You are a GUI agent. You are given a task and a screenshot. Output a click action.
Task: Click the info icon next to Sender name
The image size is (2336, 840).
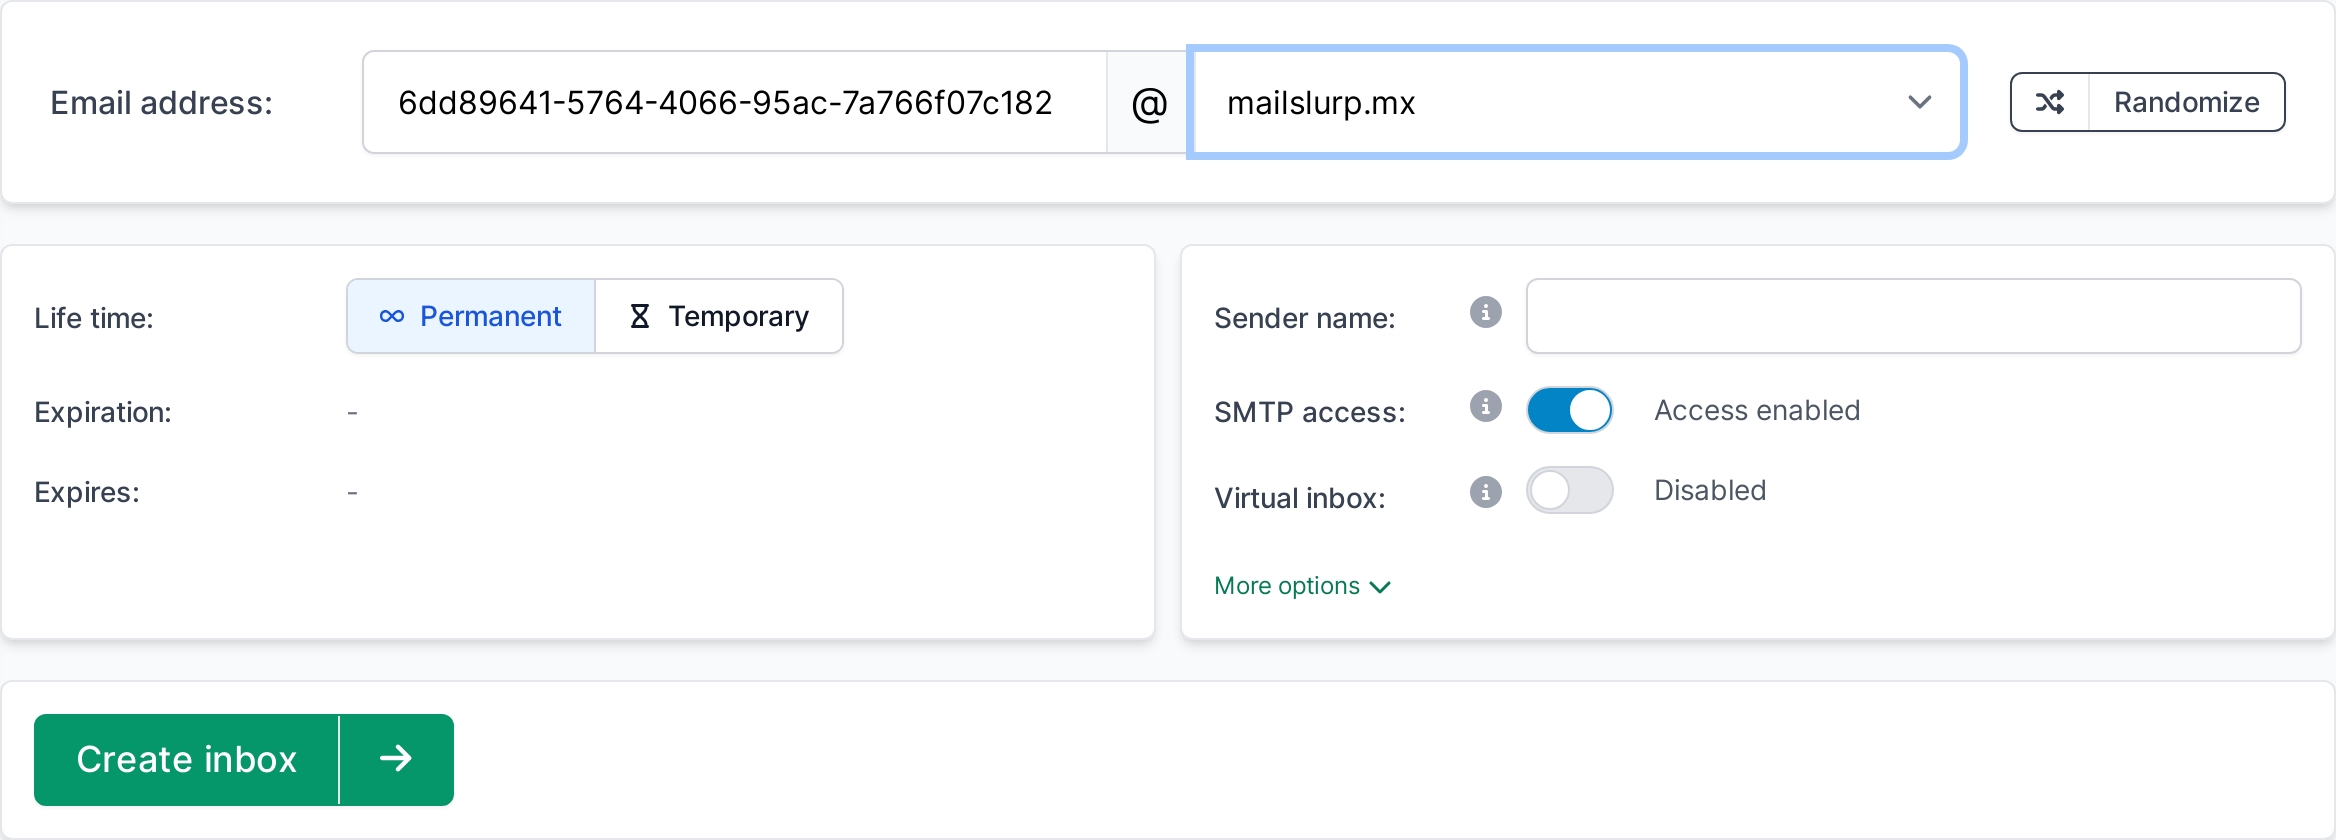(x=1486, y=313)
